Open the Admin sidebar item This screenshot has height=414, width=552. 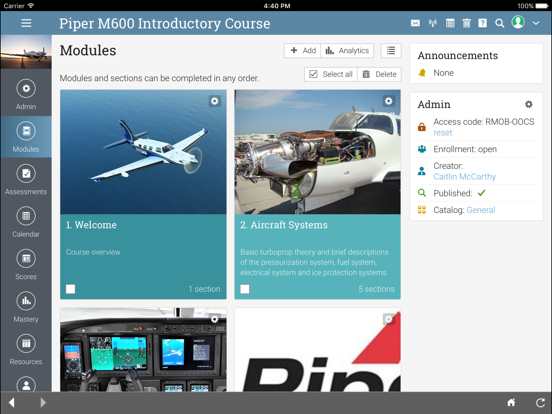[26, 94]
